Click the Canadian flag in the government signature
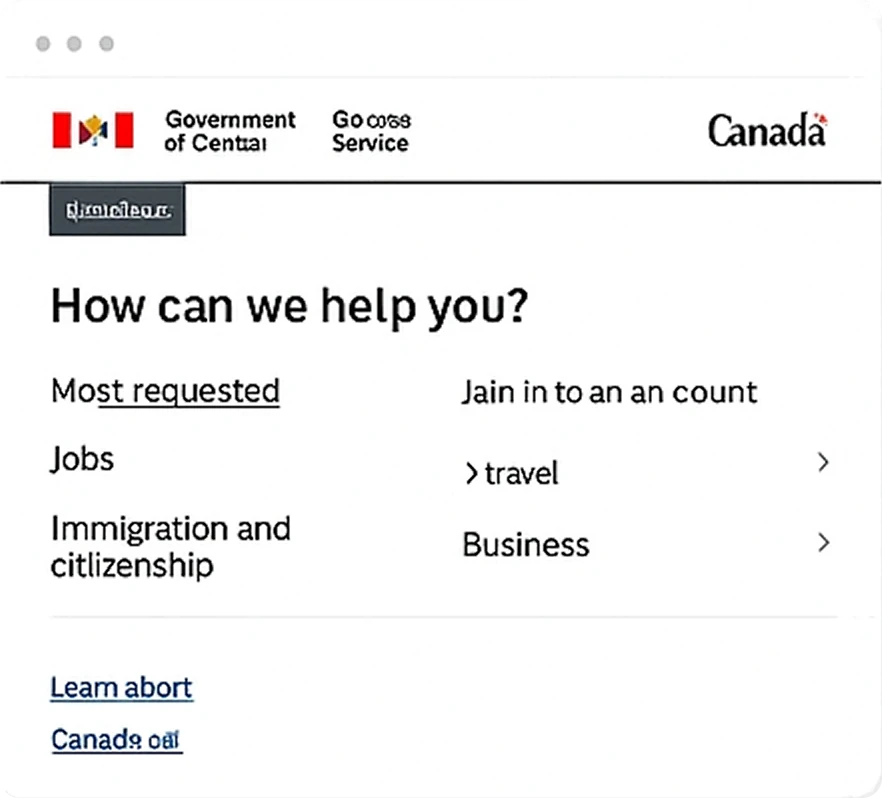 point(92,129)
